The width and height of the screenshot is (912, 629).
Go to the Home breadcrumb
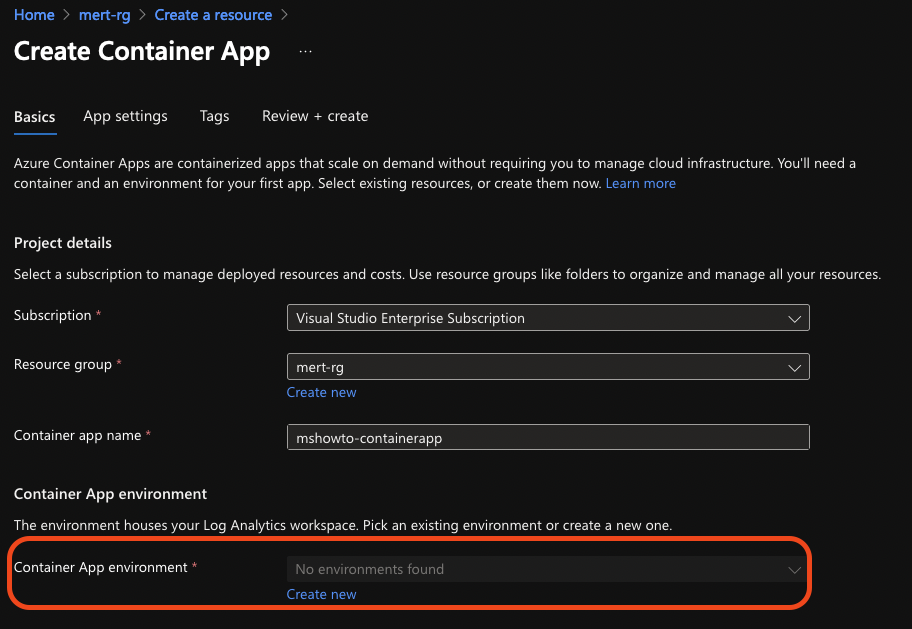coord(34,15)
